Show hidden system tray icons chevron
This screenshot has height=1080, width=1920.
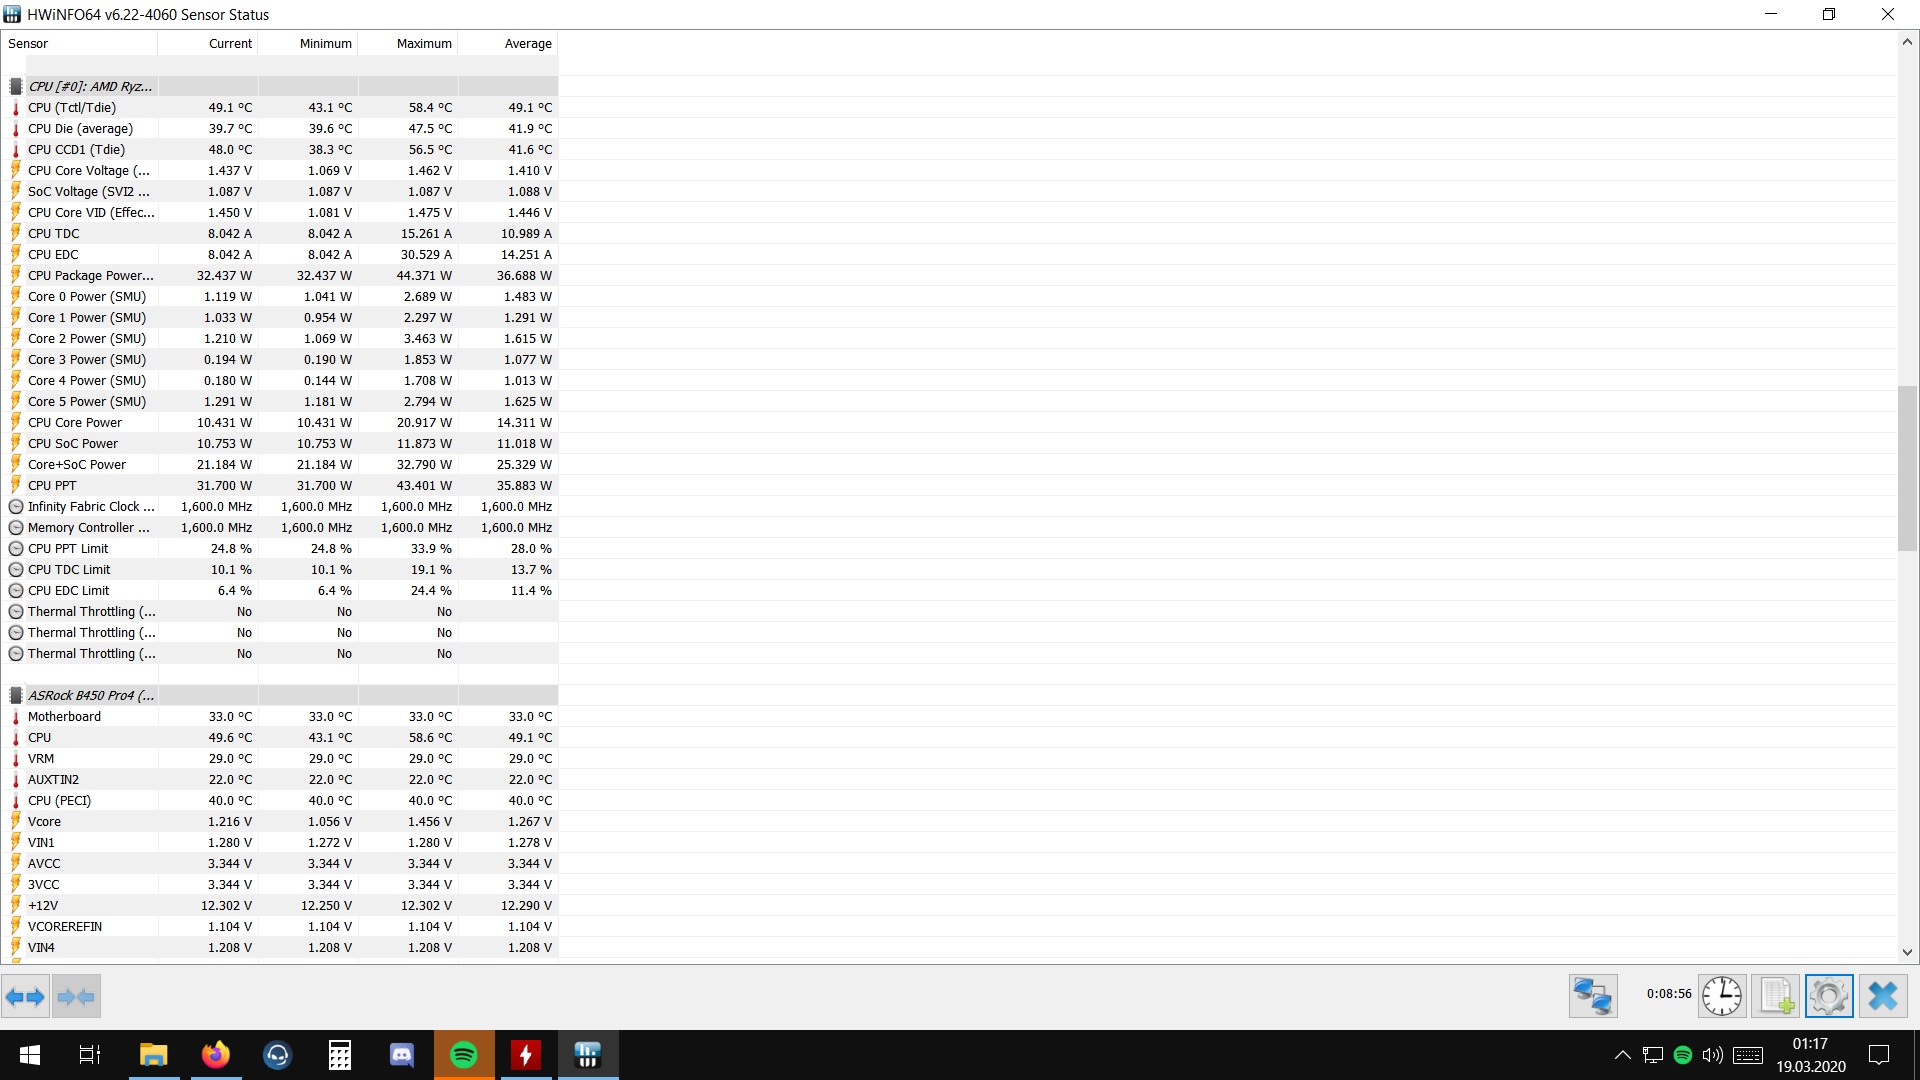click(x=1622, y=1055)
